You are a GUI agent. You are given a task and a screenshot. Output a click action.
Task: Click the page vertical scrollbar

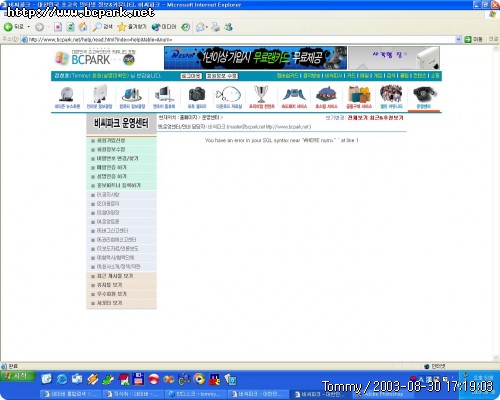pos(496,203)
